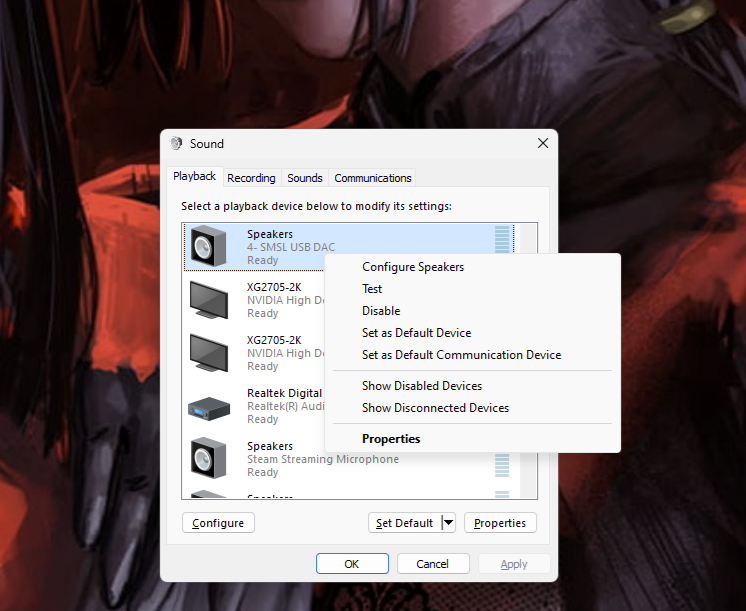Open the Set Default dropdown arrow
The image size is (746, 611).
pyautogui.click(x=448, y=523)
